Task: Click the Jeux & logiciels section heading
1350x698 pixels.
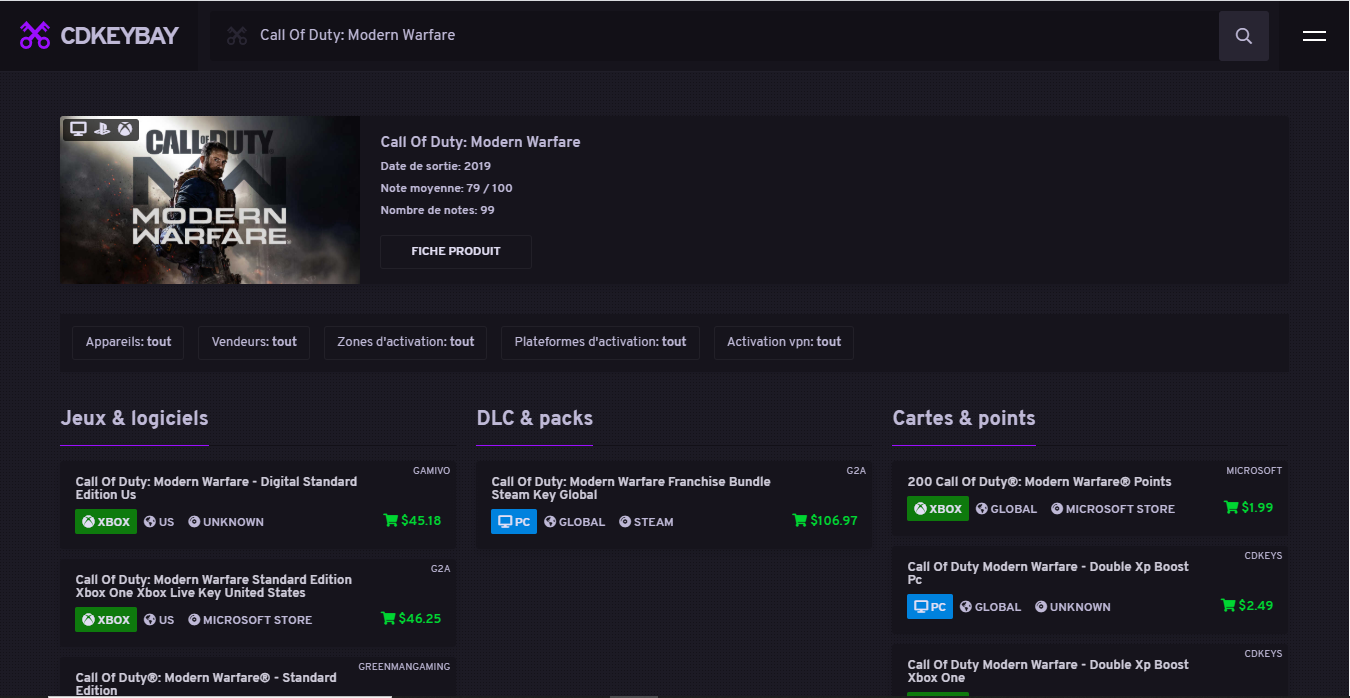Action: tap(134, 418)
